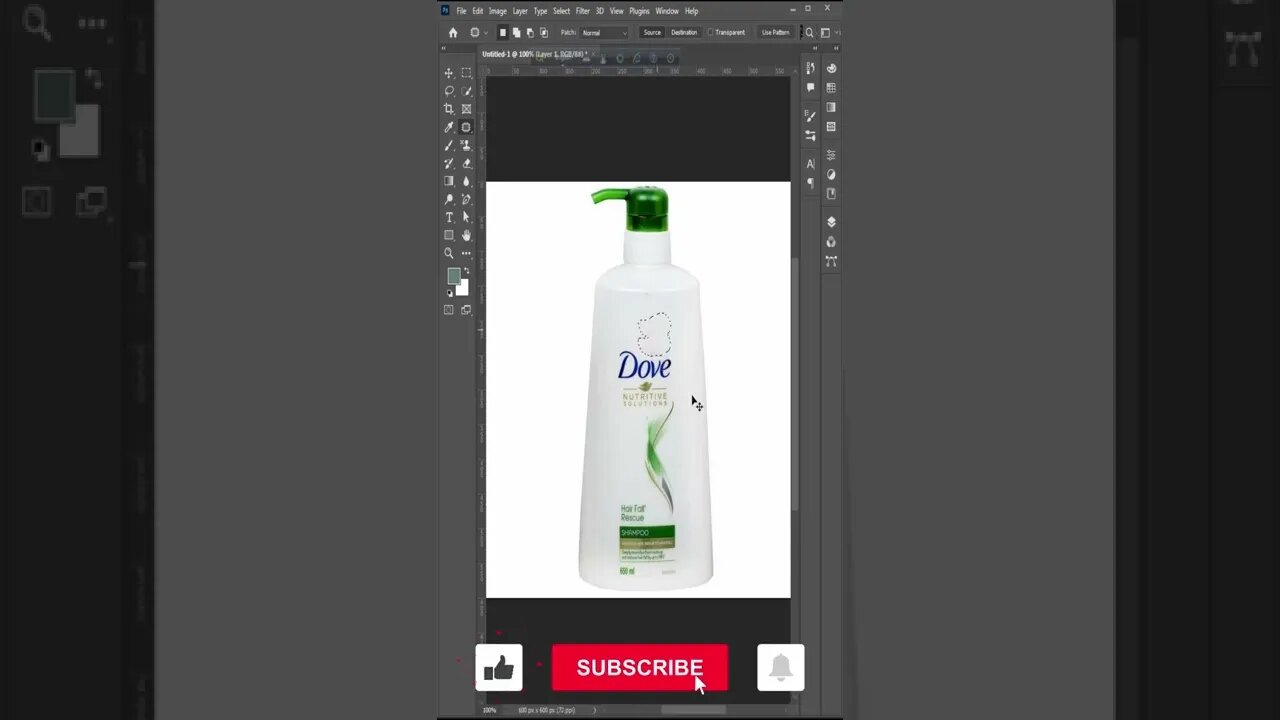
Task: Select the Rectangular Marquee tool
Action: click(x=466, y=73)
